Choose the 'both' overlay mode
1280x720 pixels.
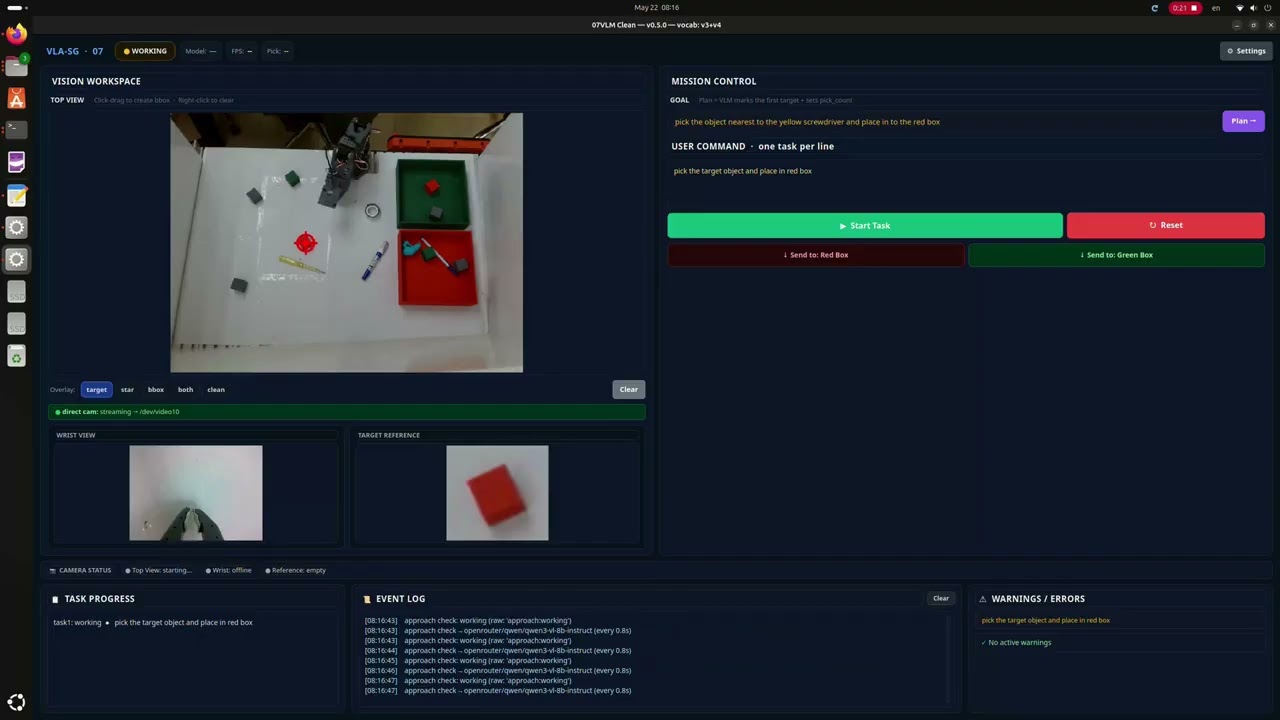pos(185,390)
